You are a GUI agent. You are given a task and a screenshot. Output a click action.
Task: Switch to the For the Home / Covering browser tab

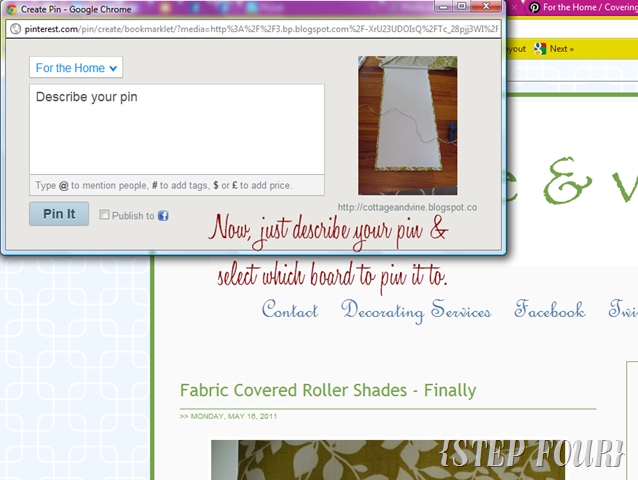click(x=582, y=7)
